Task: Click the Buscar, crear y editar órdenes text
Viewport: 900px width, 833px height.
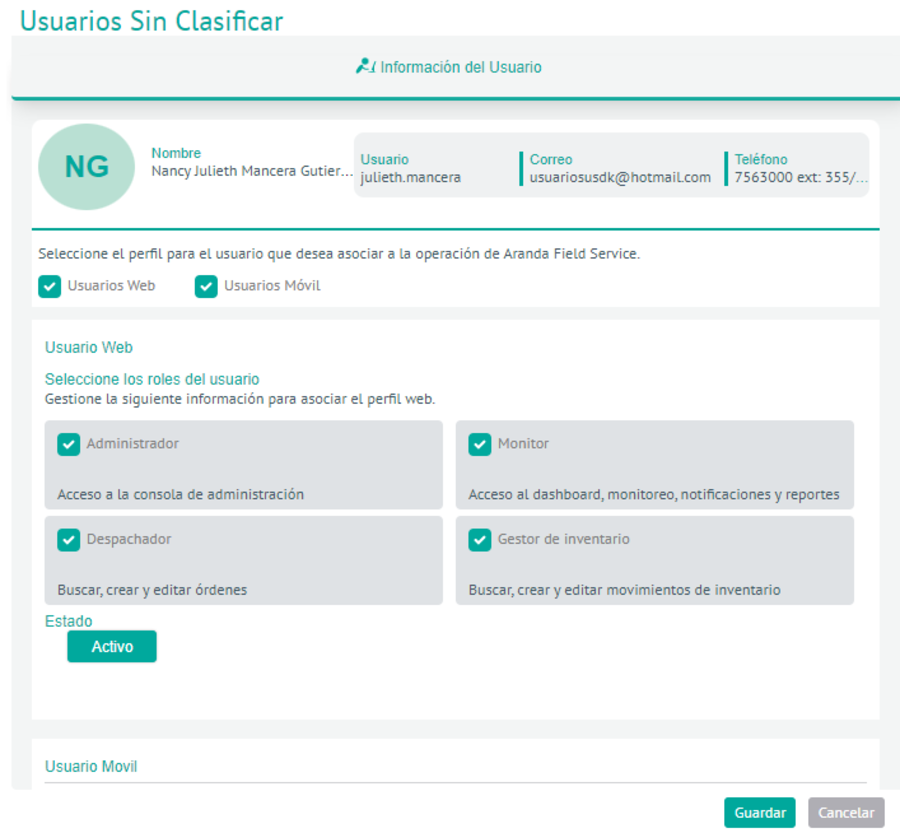Action: coord(152,590)
